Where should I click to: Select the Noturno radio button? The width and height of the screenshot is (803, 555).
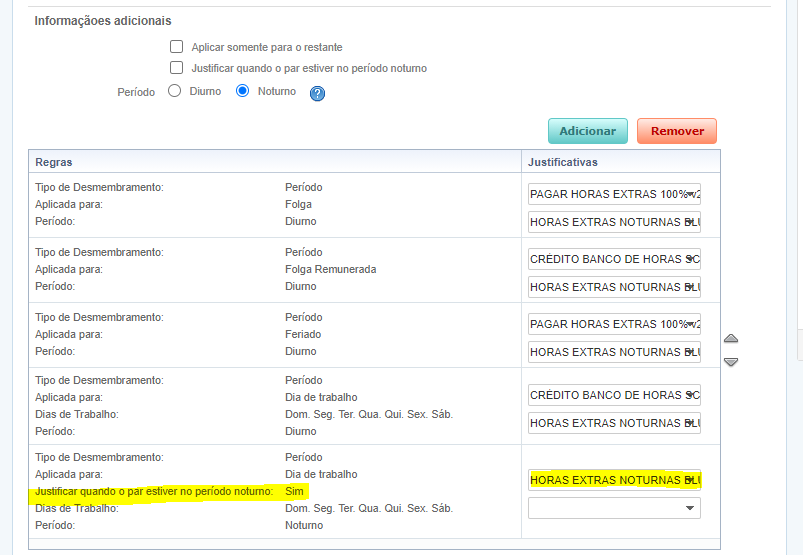242,91
